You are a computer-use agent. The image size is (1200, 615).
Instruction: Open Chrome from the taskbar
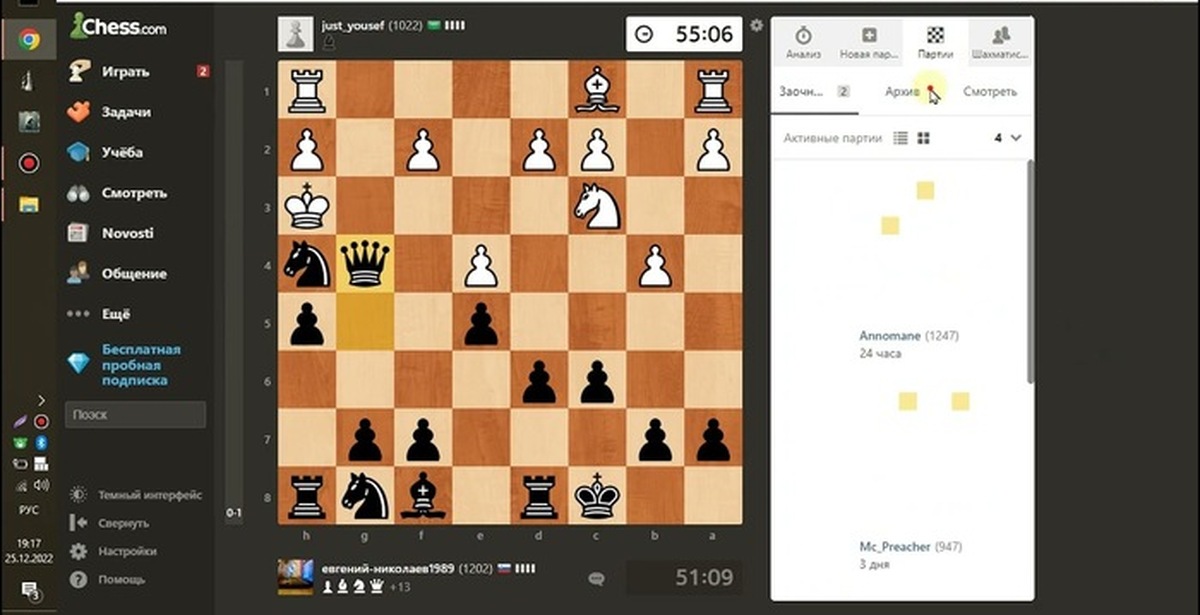click(29, 40)
